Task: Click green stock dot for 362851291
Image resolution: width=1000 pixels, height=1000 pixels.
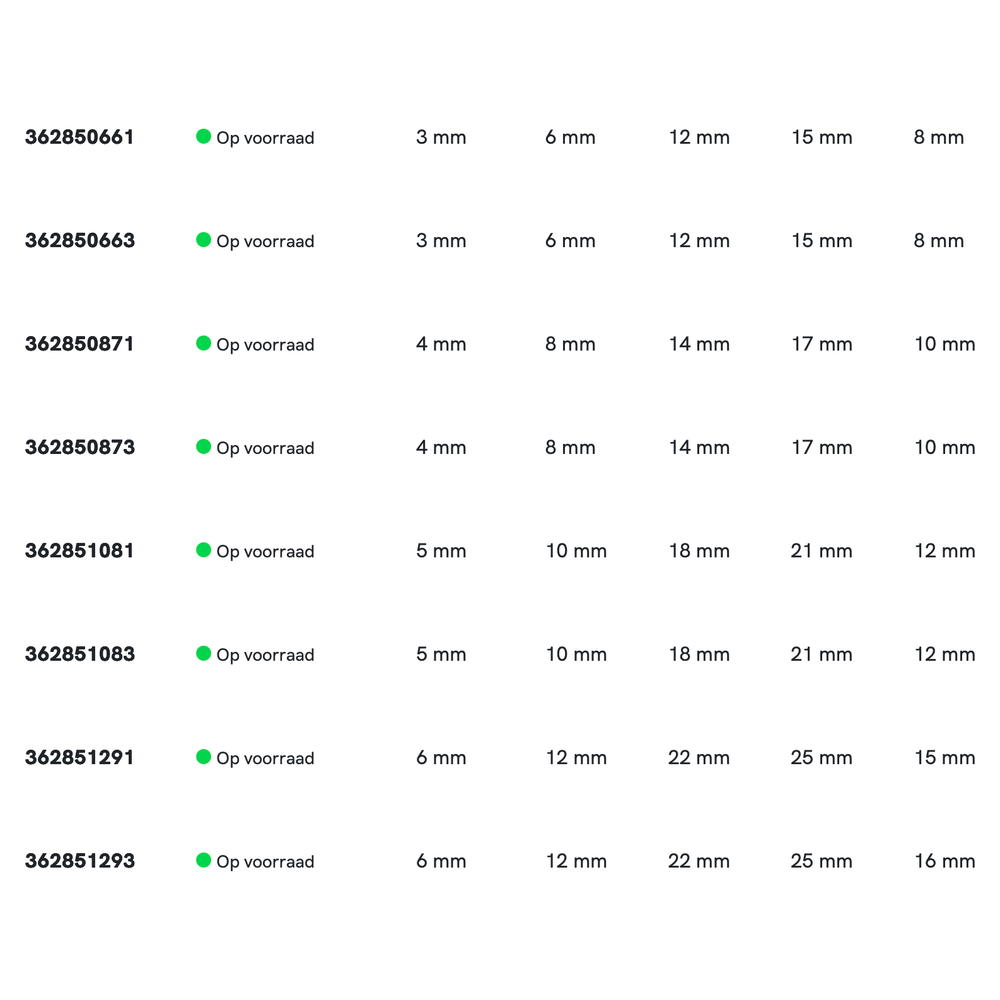Action: (x=204, y=757)
